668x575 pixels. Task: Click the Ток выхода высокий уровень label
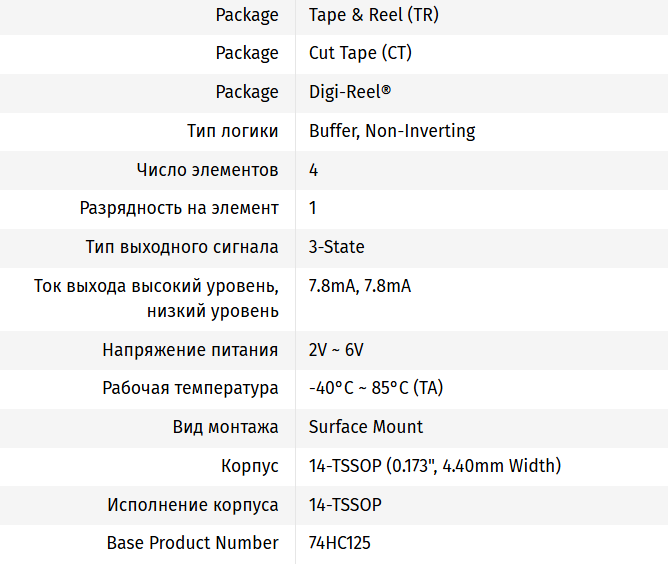pos(156,286)
